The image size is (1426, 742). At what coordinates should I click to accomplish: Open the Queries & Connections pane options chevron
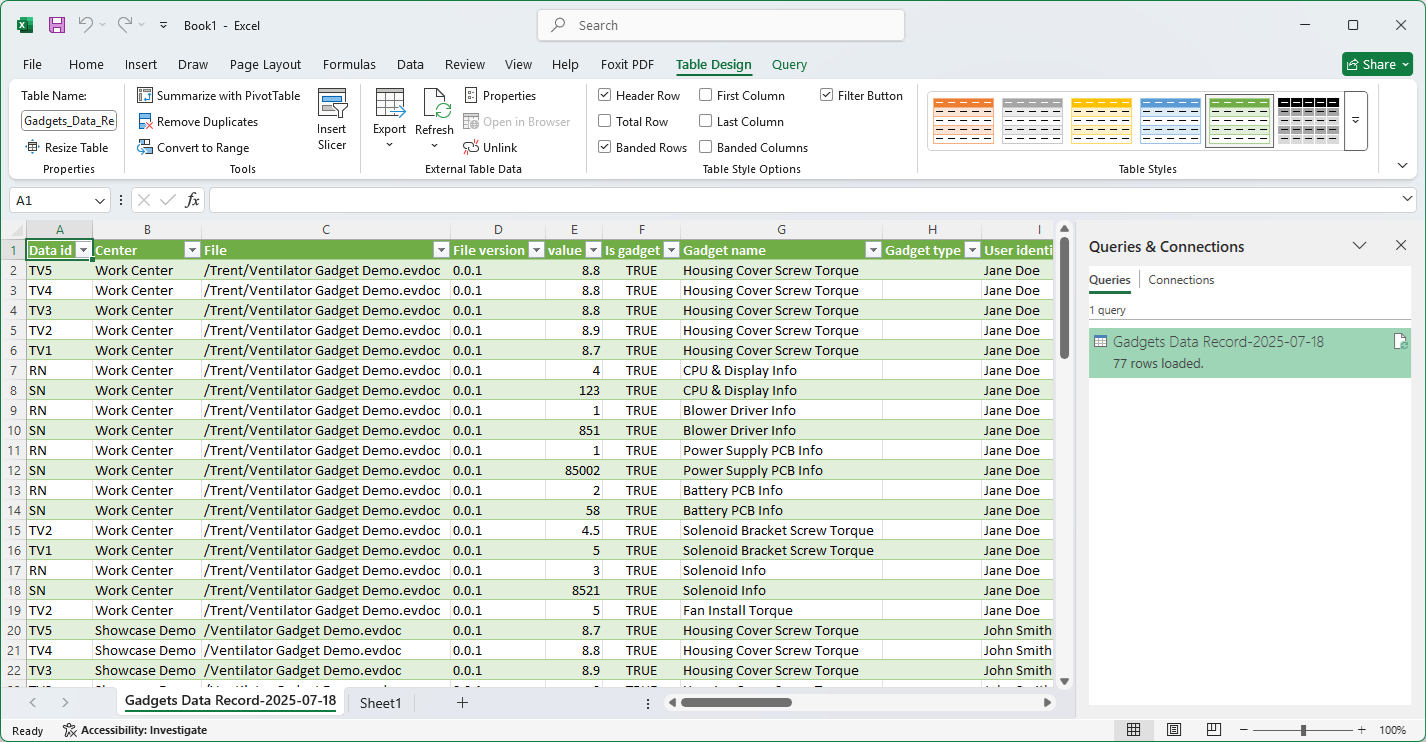point(1360,246)
